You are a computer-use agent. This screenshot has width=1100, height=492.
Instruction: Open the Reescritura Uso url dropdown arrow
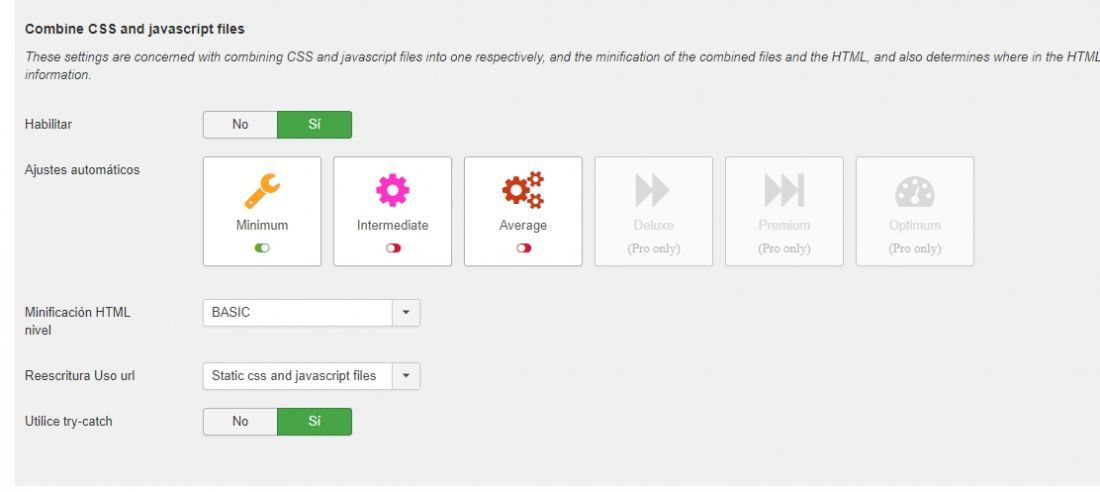[405, 376]
